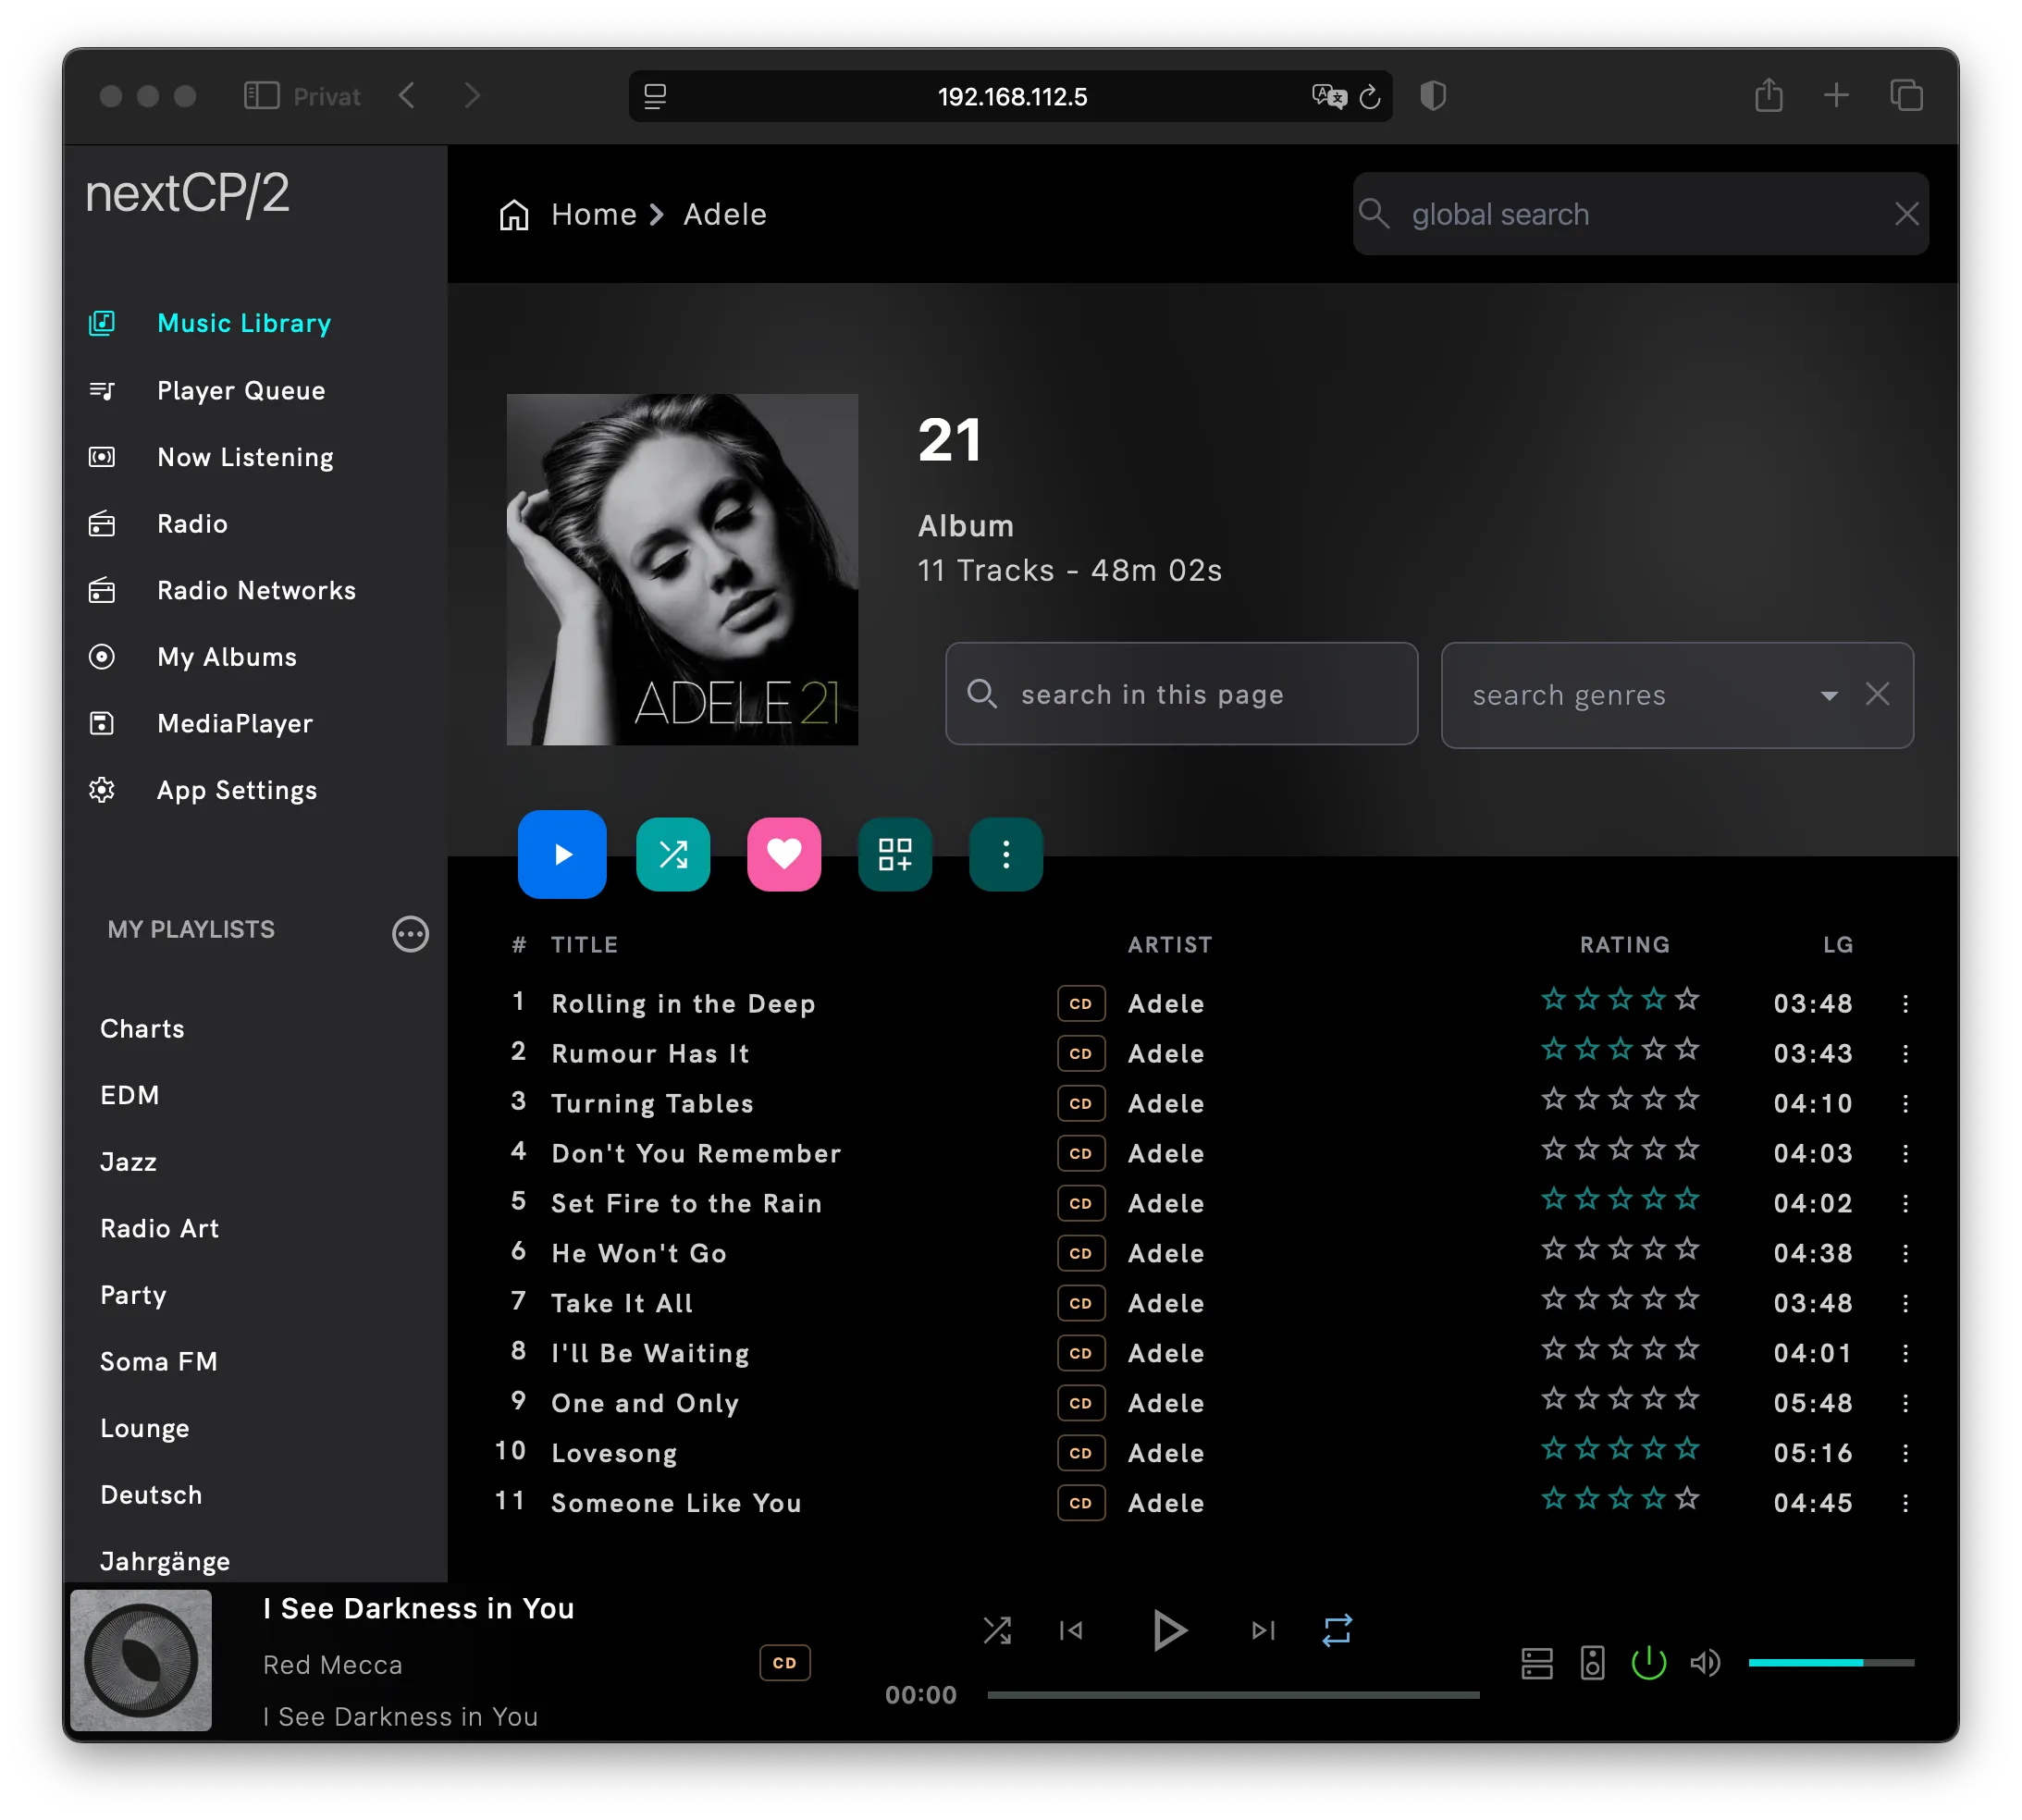Open App Settings
2022x1820 pixels.
tap(237, 790)
